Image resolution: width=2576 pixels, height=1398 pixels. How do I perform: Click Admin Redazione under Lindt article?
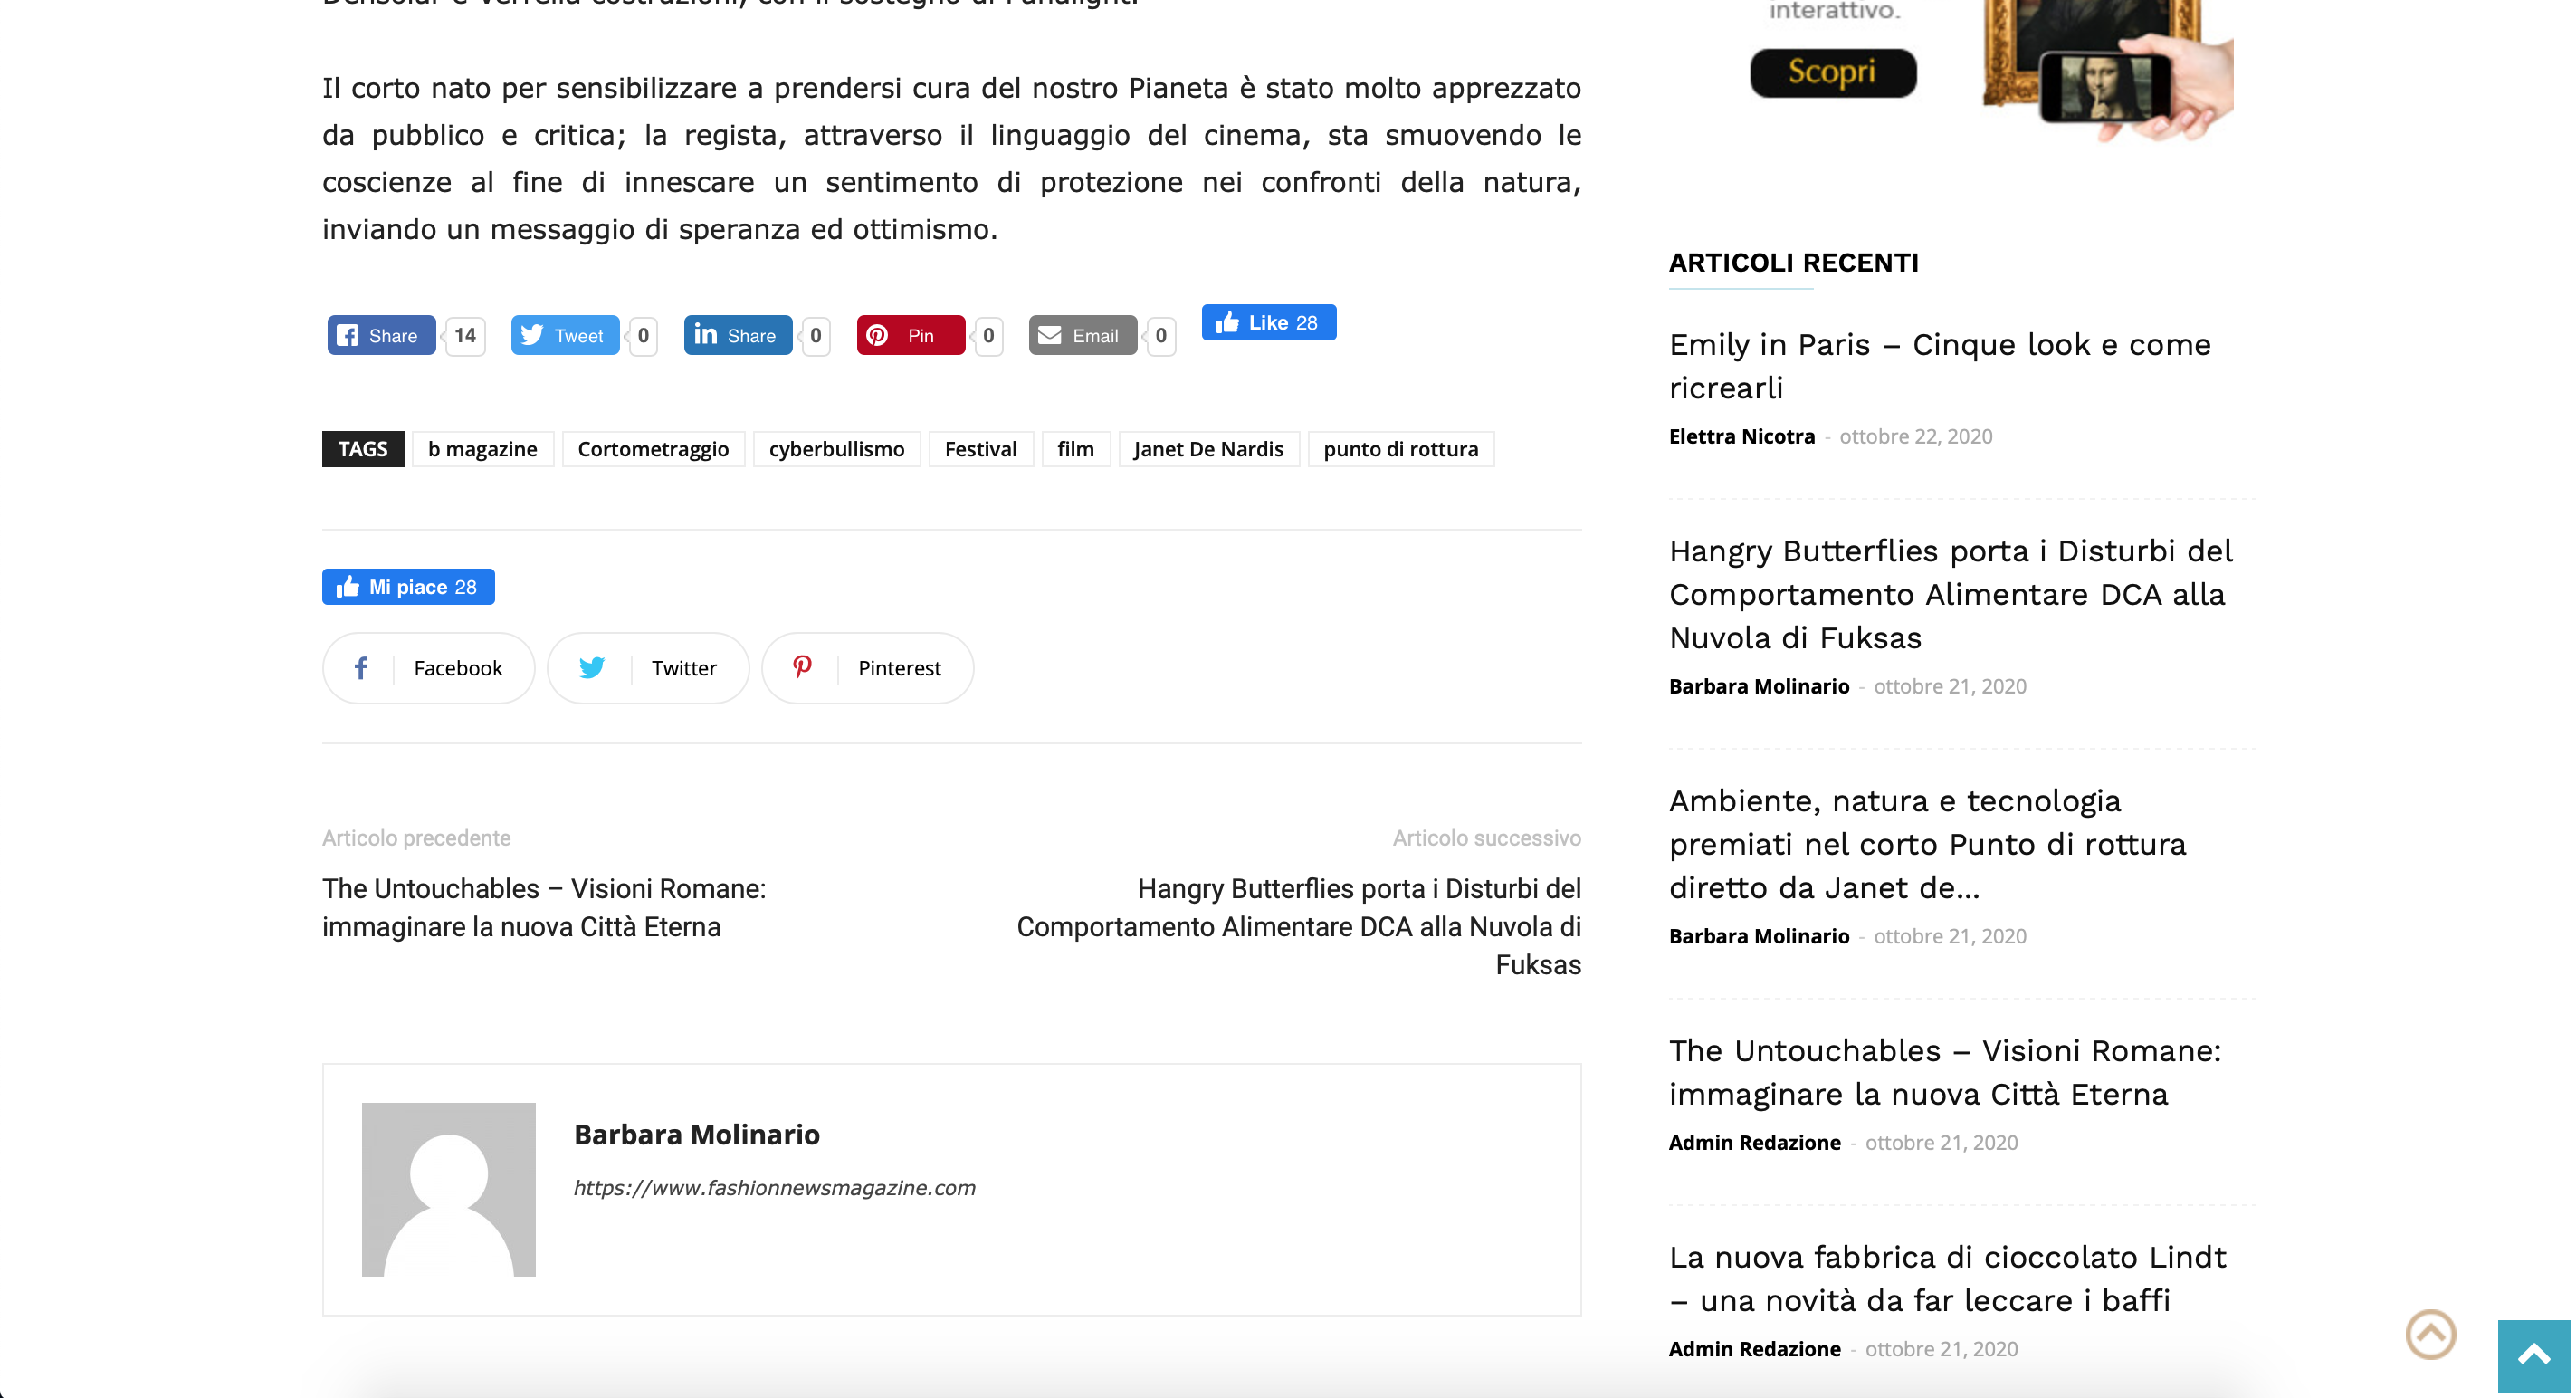(x=1754, y=1348)
